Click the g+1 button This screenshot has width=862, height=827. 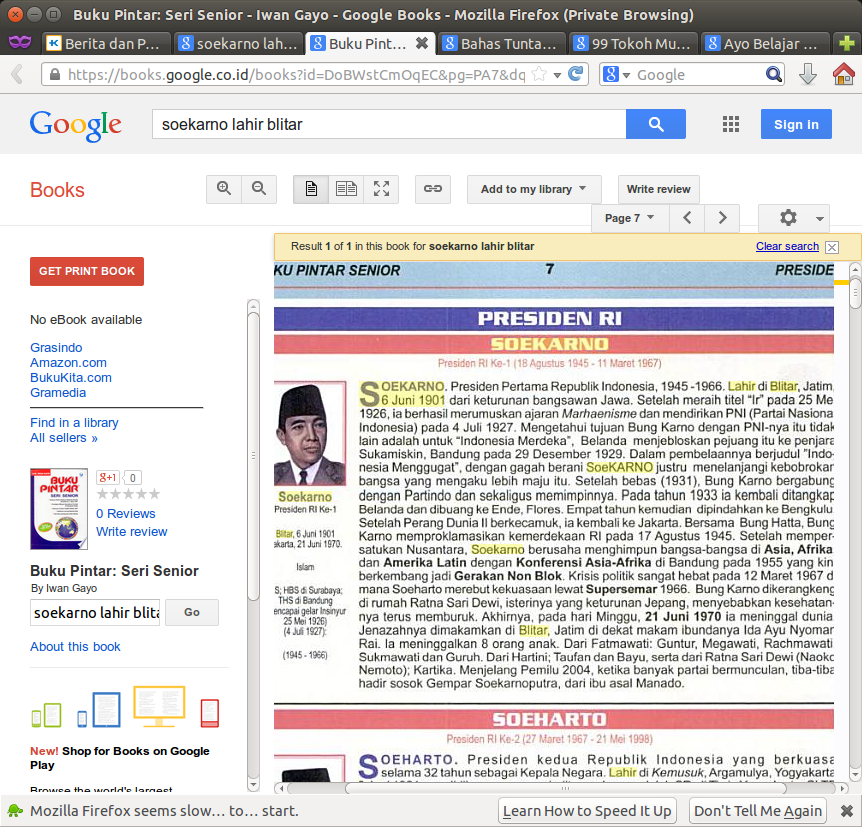pos(107,478)
